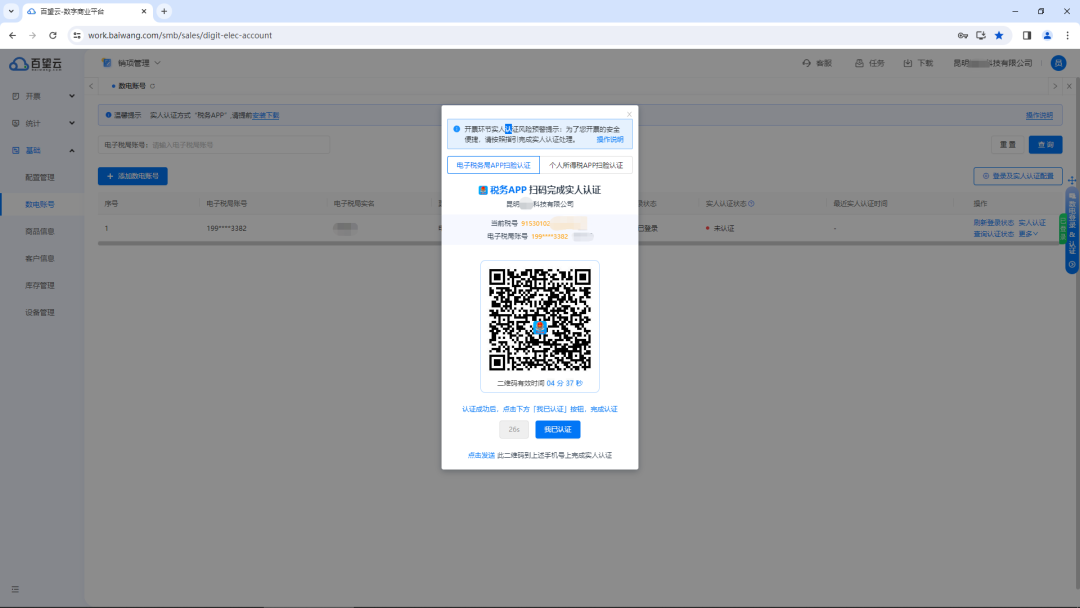Open 商品信息 in sidebar
The height and width of the screenshot is (608, 1080).
click(40, 231)
